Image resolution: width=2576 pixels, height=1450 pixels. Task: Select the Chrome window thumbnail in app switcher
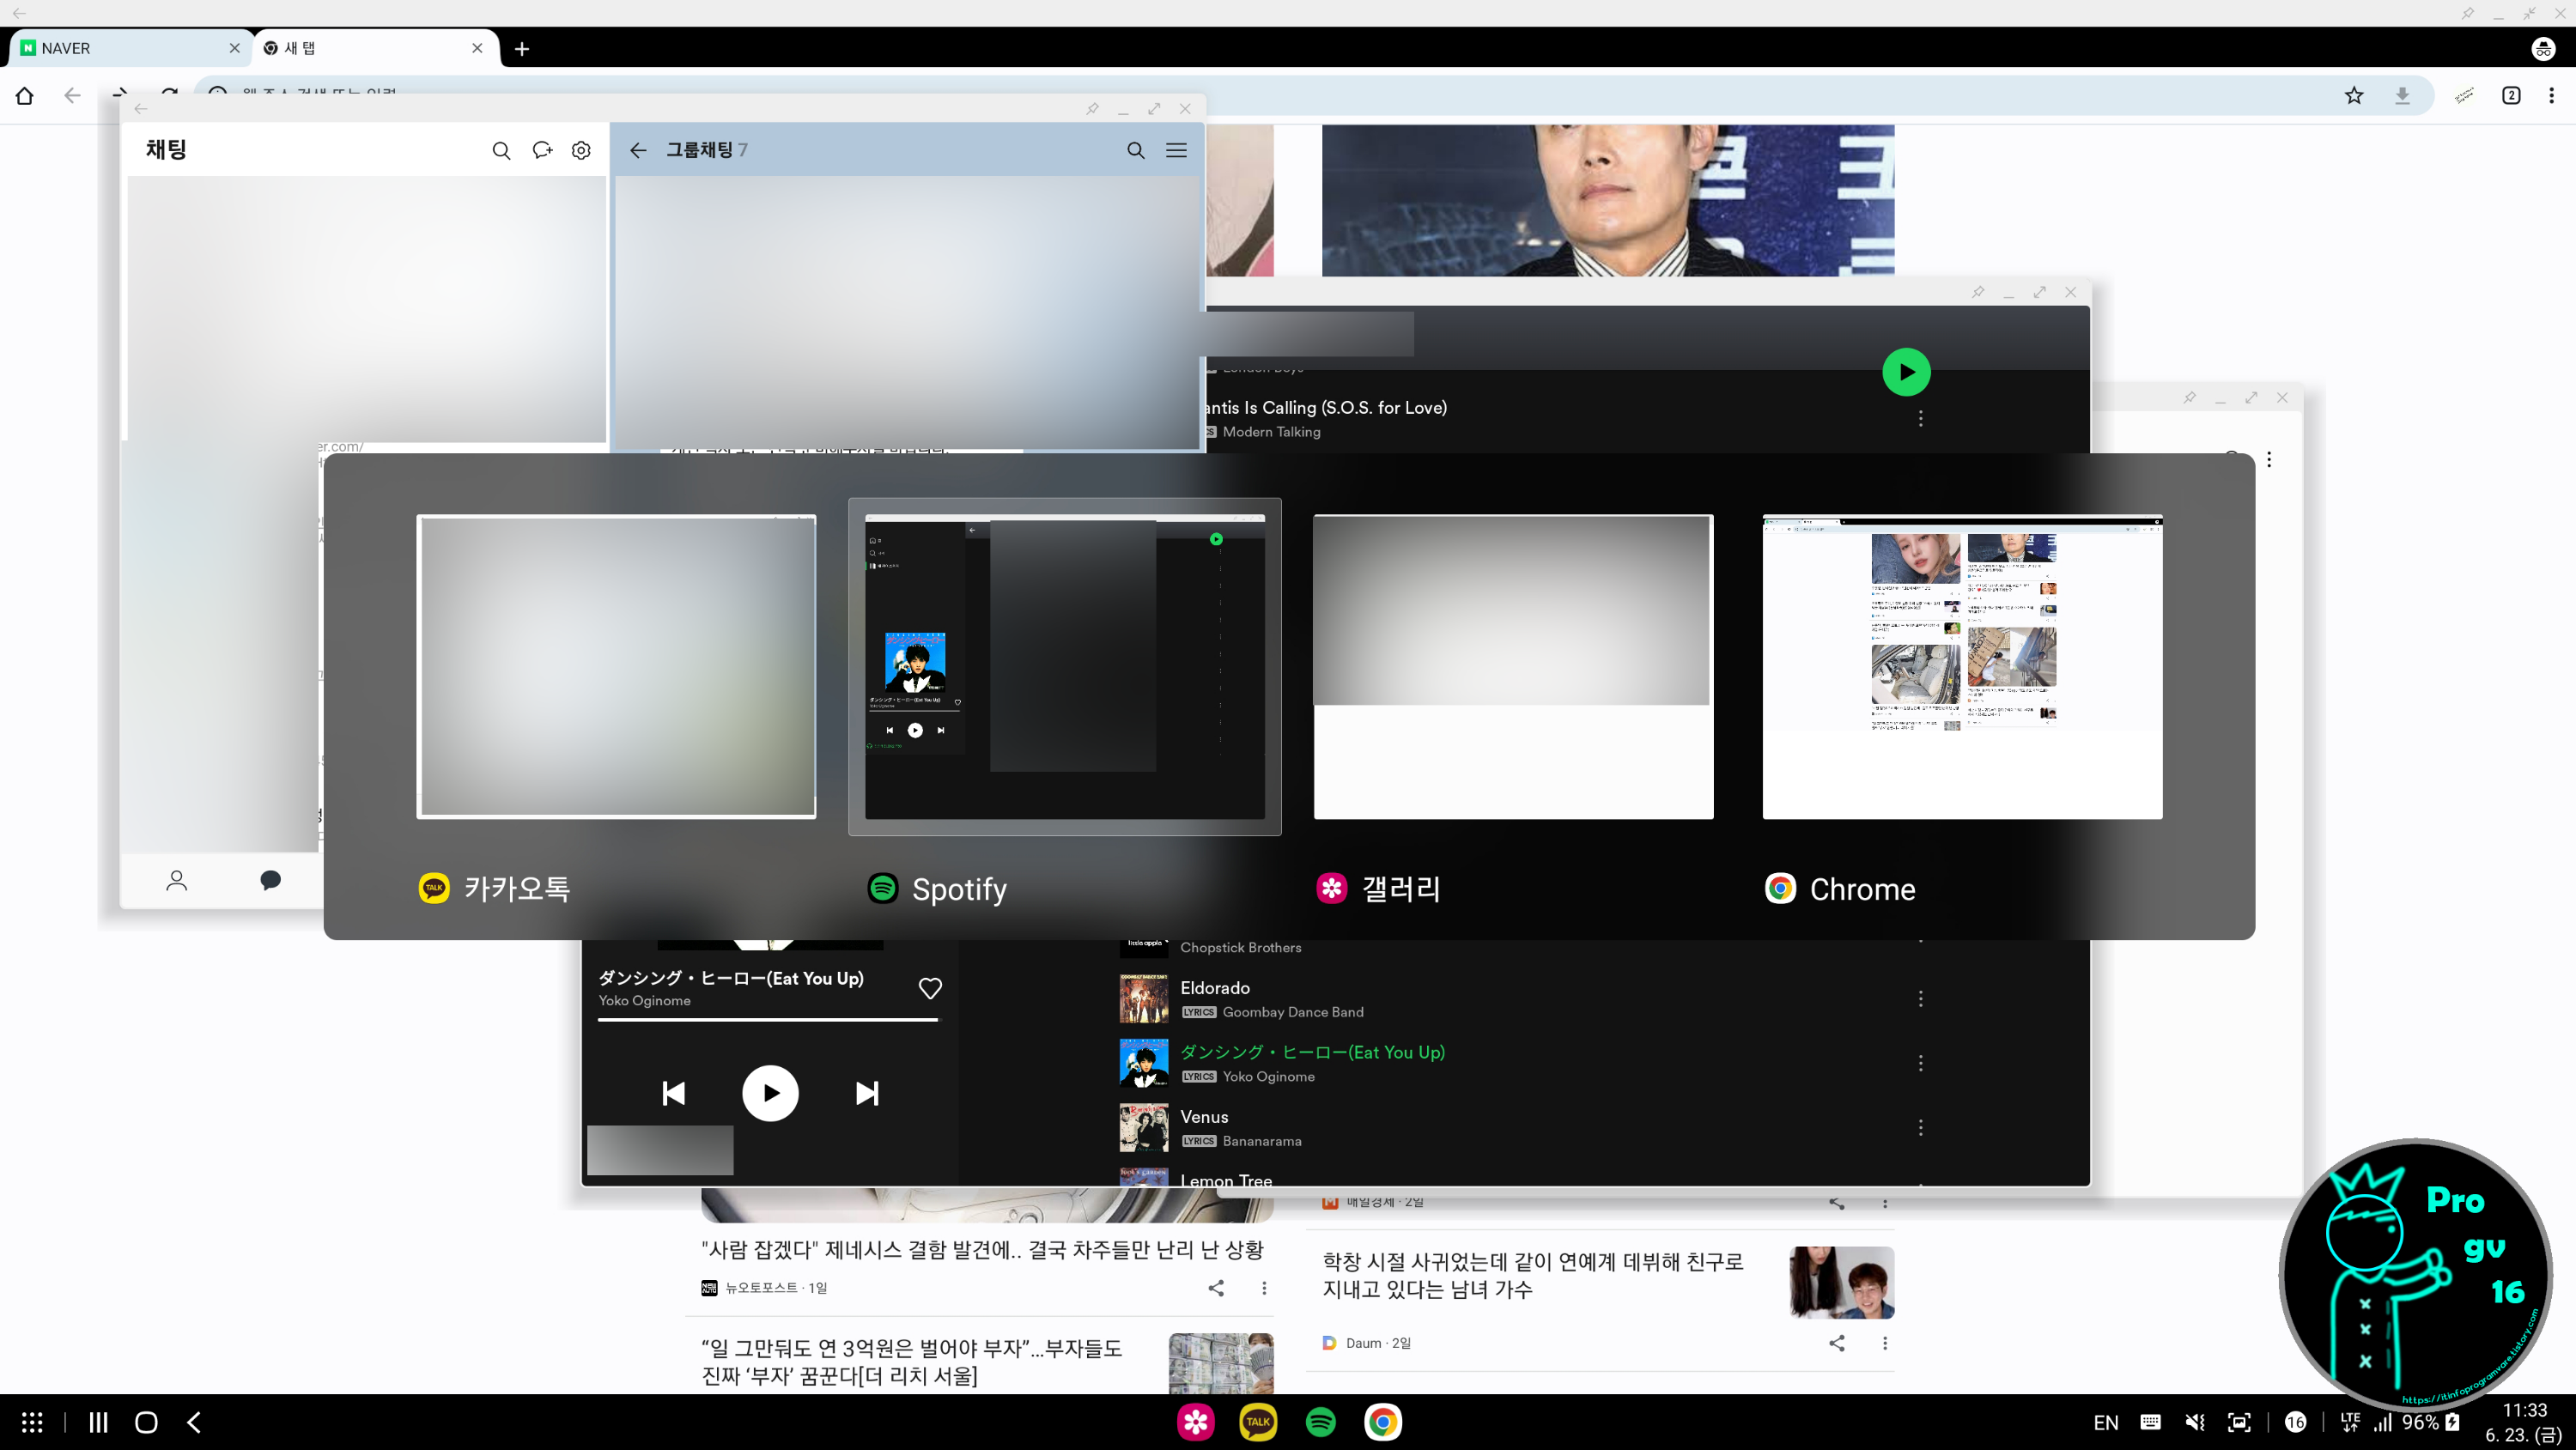pos(1960,666)
